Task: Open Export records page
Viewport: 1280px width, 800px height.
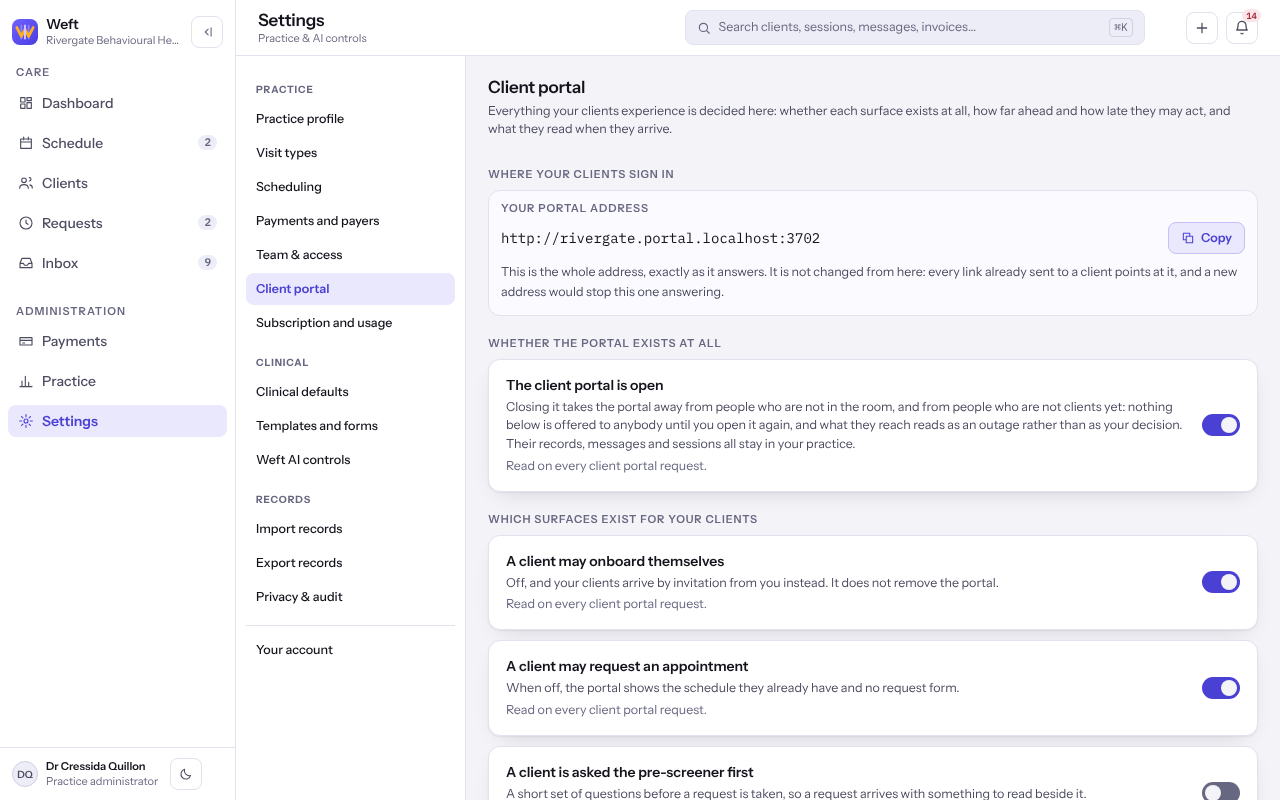Action: 350,563
